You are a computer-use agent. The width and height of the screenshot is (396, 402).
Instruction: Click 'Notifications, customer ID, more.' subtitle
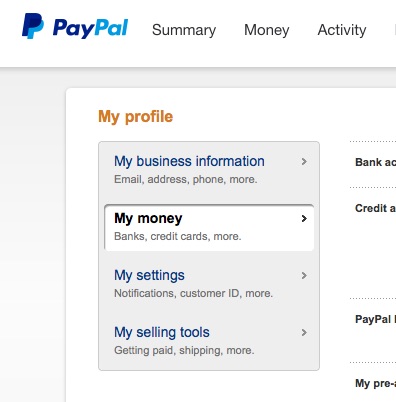[193, 293]
